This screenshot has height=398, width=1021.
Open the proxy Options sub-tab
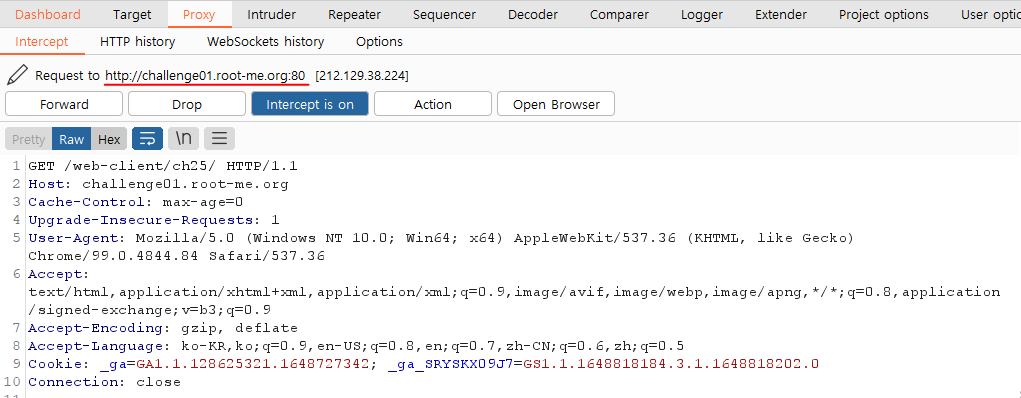(379, 42)
